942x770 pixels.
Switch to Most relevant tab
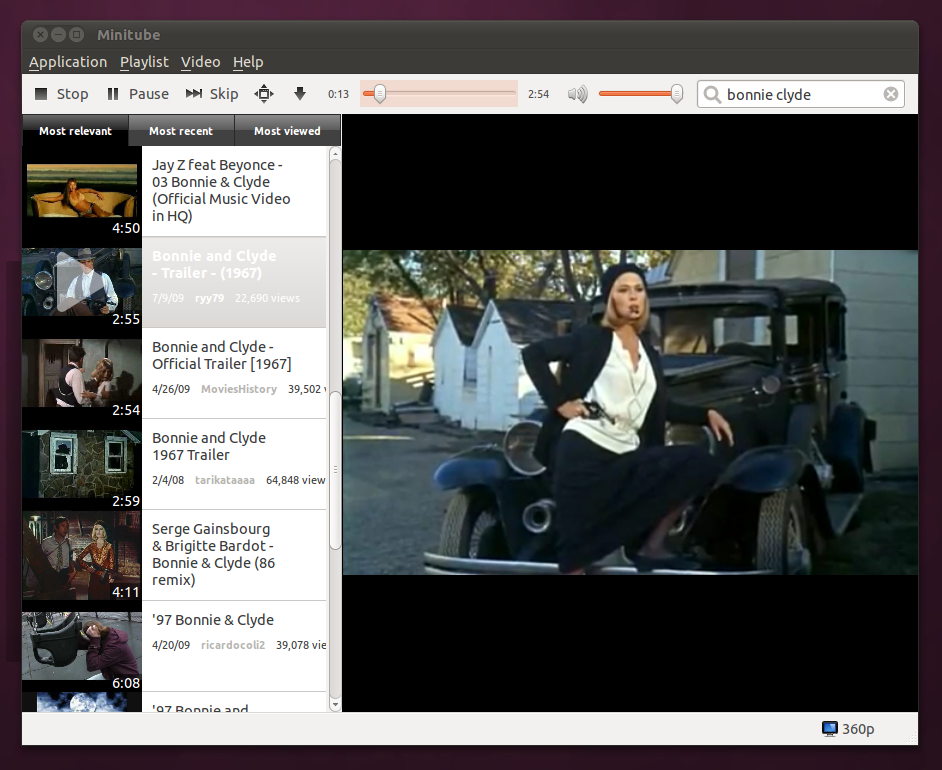(x=75, y=131)
